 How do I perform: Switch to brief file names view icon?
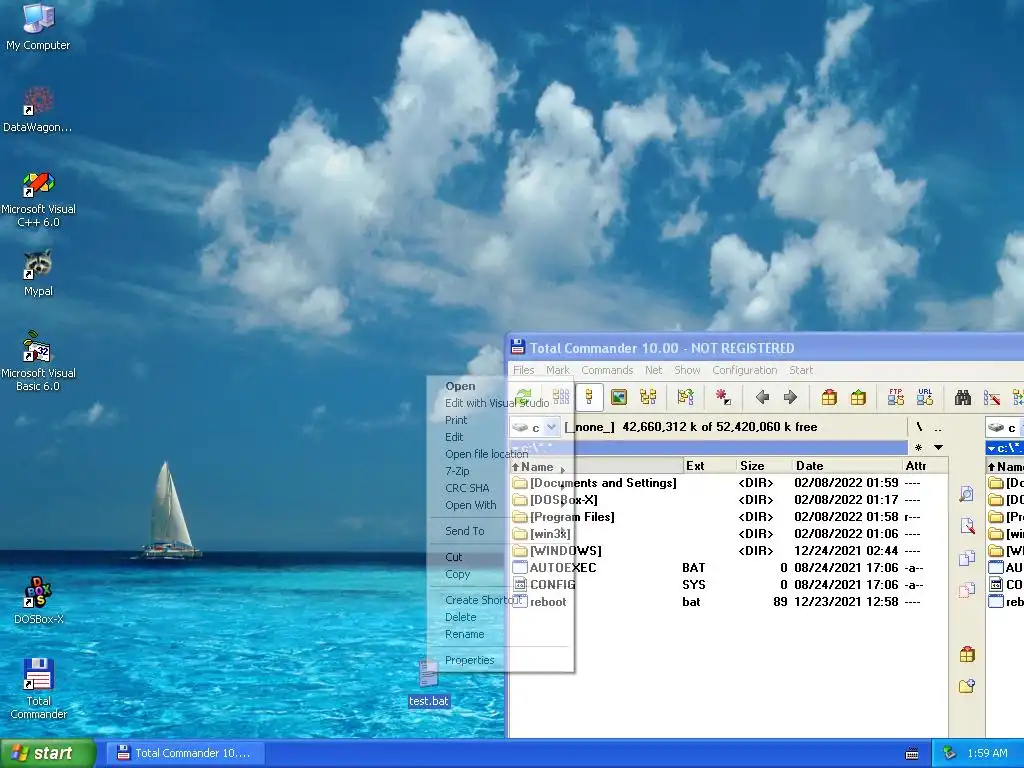(561, 397)
